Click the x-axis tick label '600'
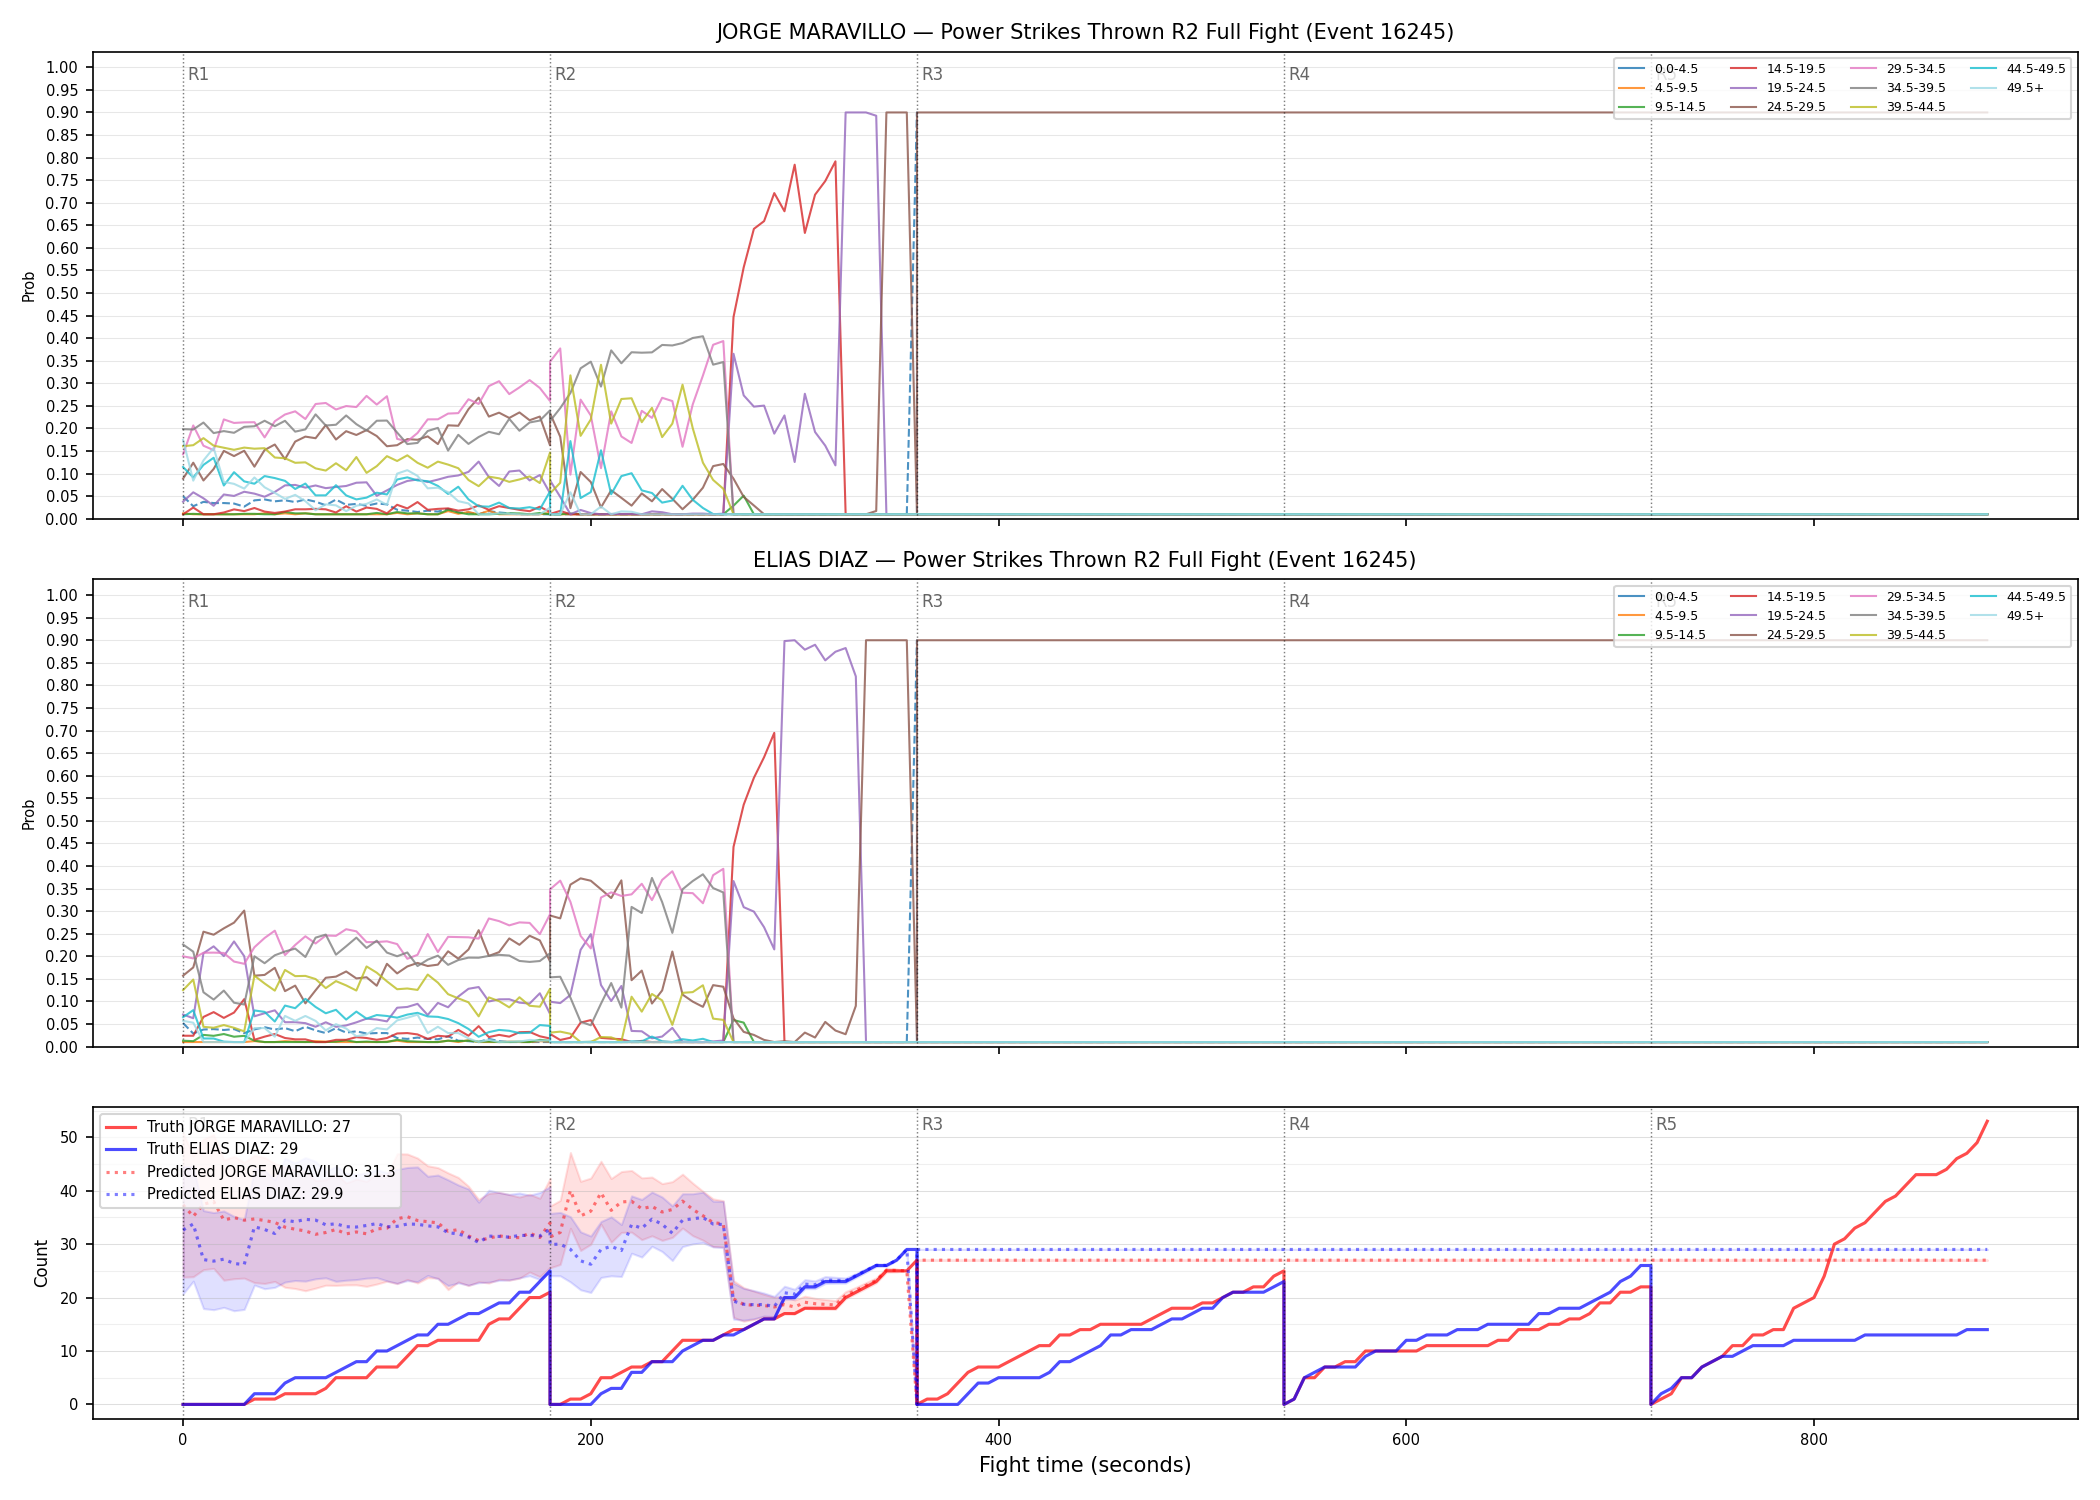 coord(1405,1440)
